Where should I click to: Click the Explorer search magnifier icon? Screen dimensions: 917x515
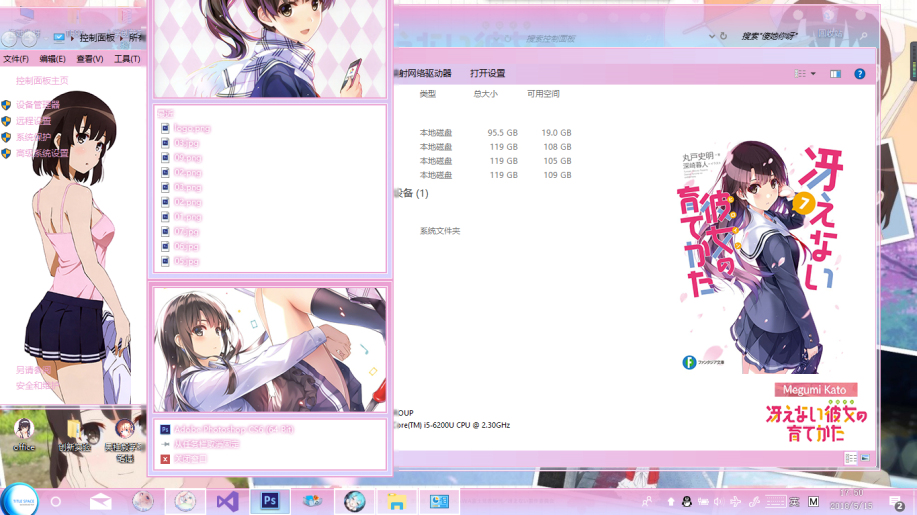pyautogui.click(x=864, y=36)
